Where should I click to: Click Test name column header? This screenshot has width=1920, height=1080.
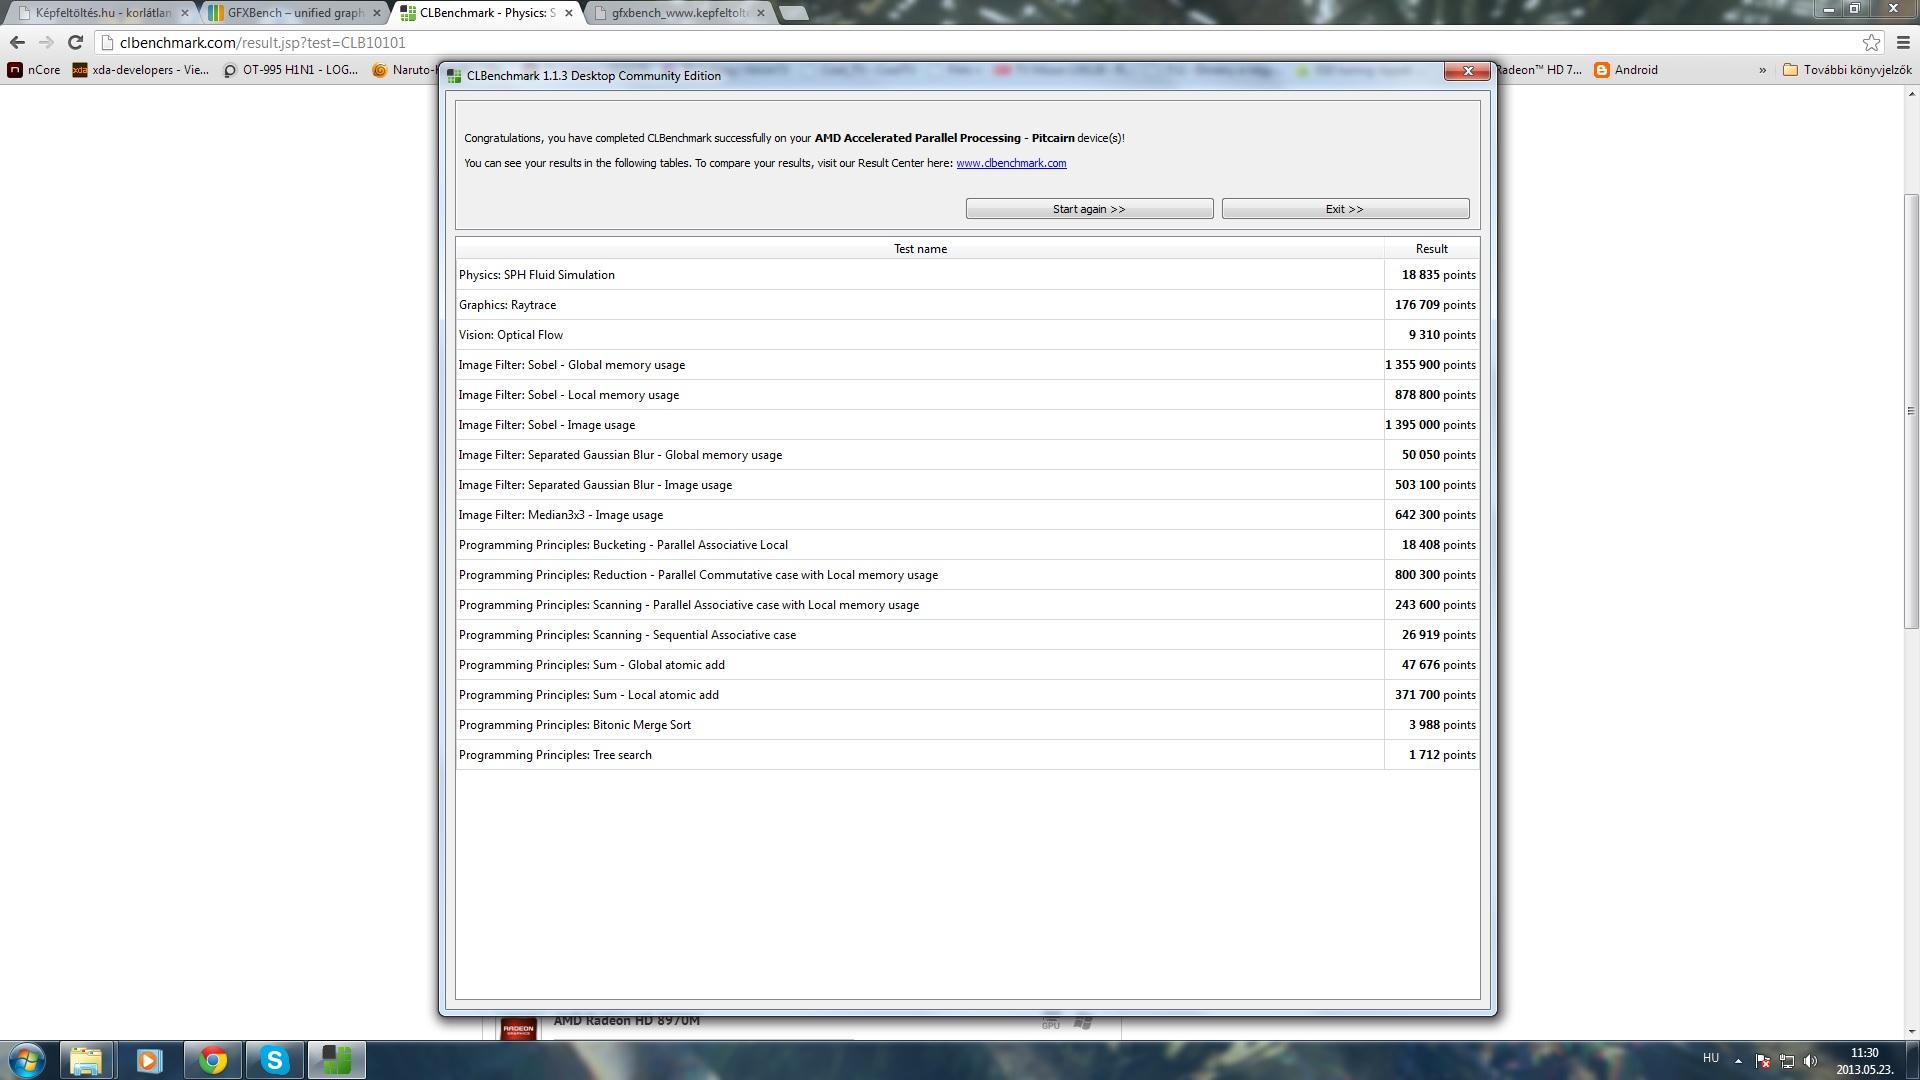click(920, 249)
